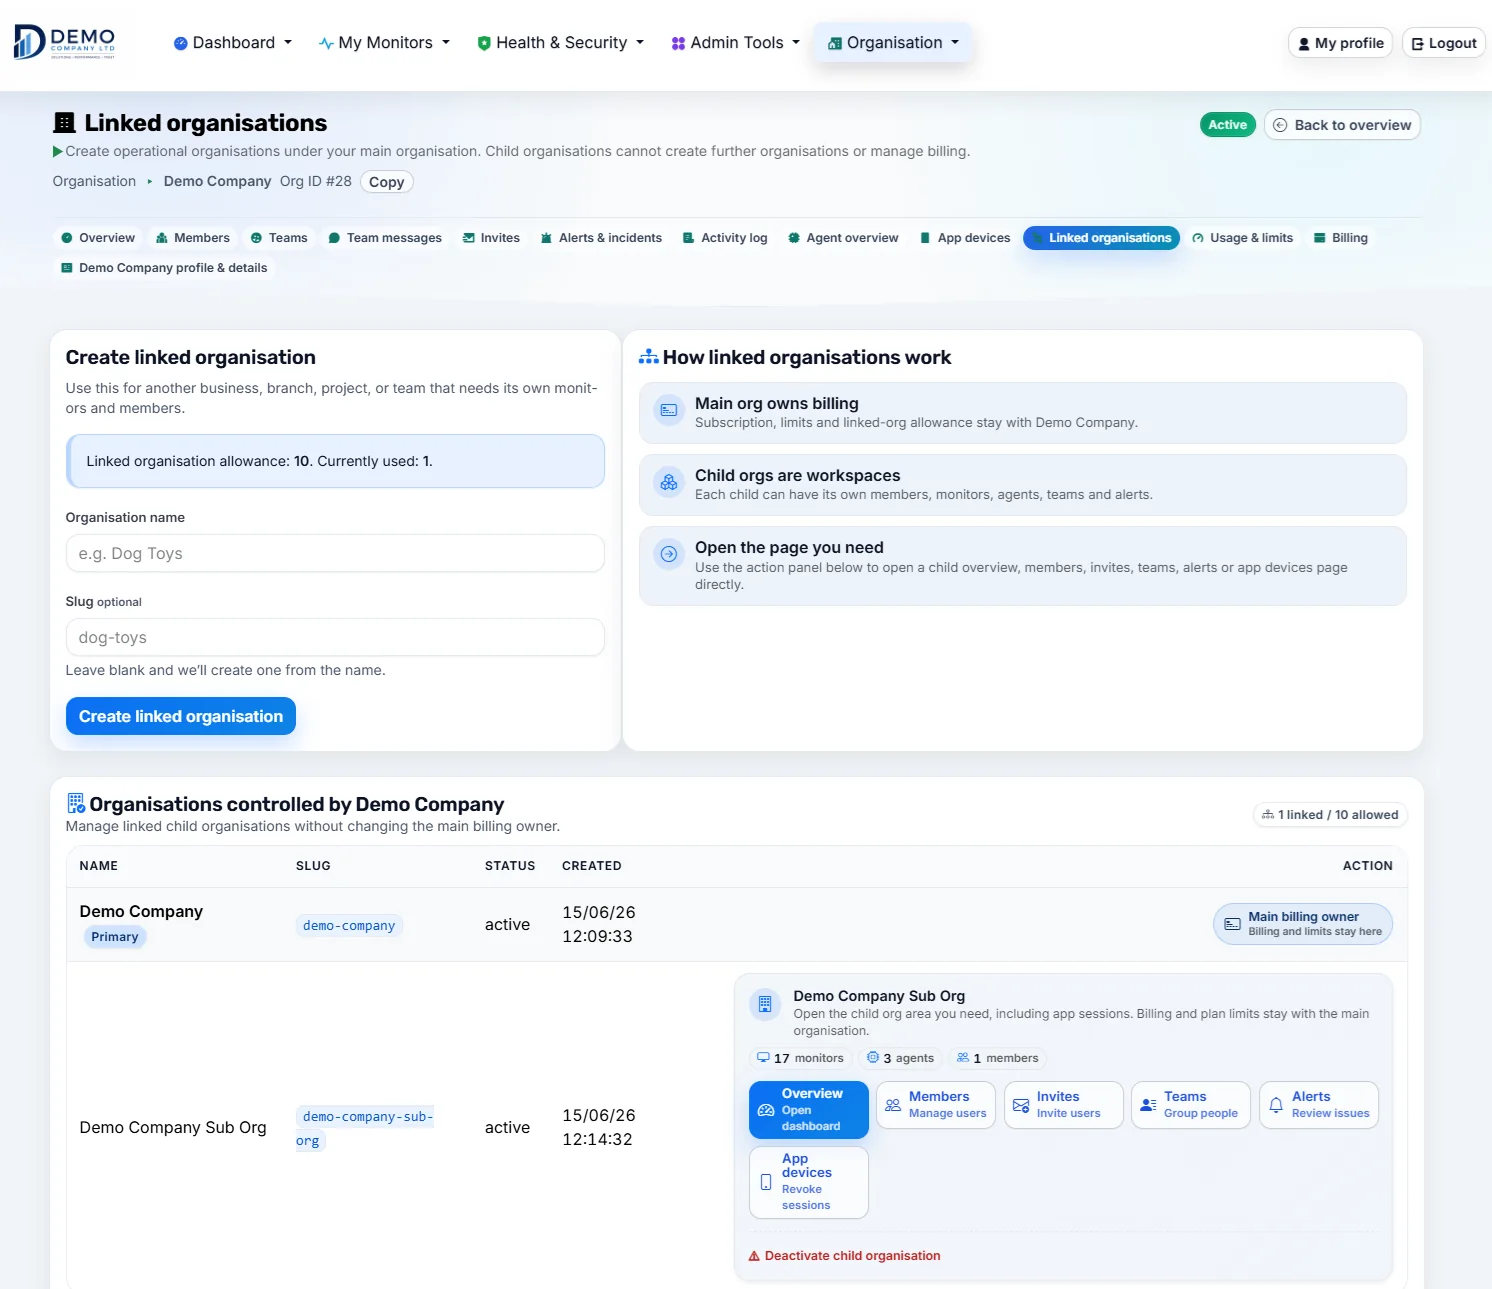The image size is (1492, 1289).
Task: Open the Demo Company profile & details tab
Action: (164, 268)
